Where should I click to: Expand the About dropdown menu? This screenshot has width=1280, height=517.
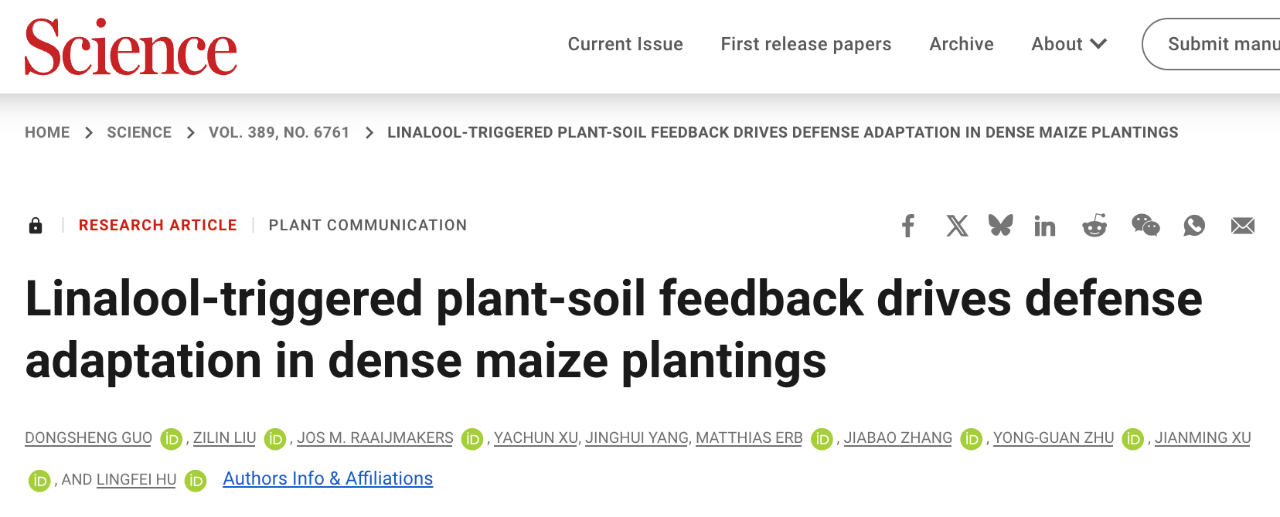click(x=1069, y=44)
